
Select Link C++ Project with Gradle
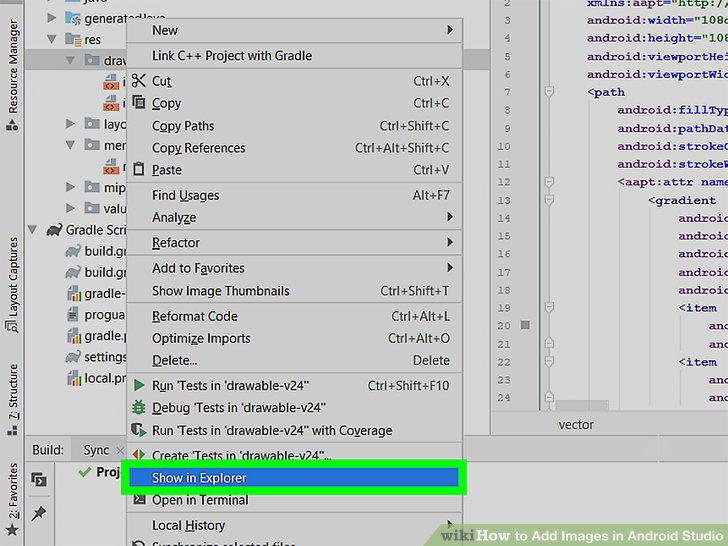pos(293,56)
